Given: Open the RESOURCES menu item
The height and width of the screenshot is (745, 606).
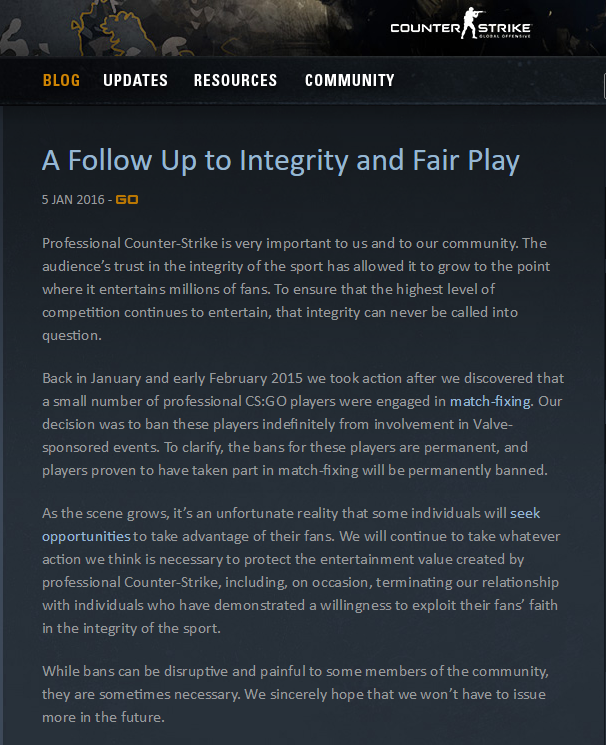Looking at the screenshot, I should coord(235,80).
